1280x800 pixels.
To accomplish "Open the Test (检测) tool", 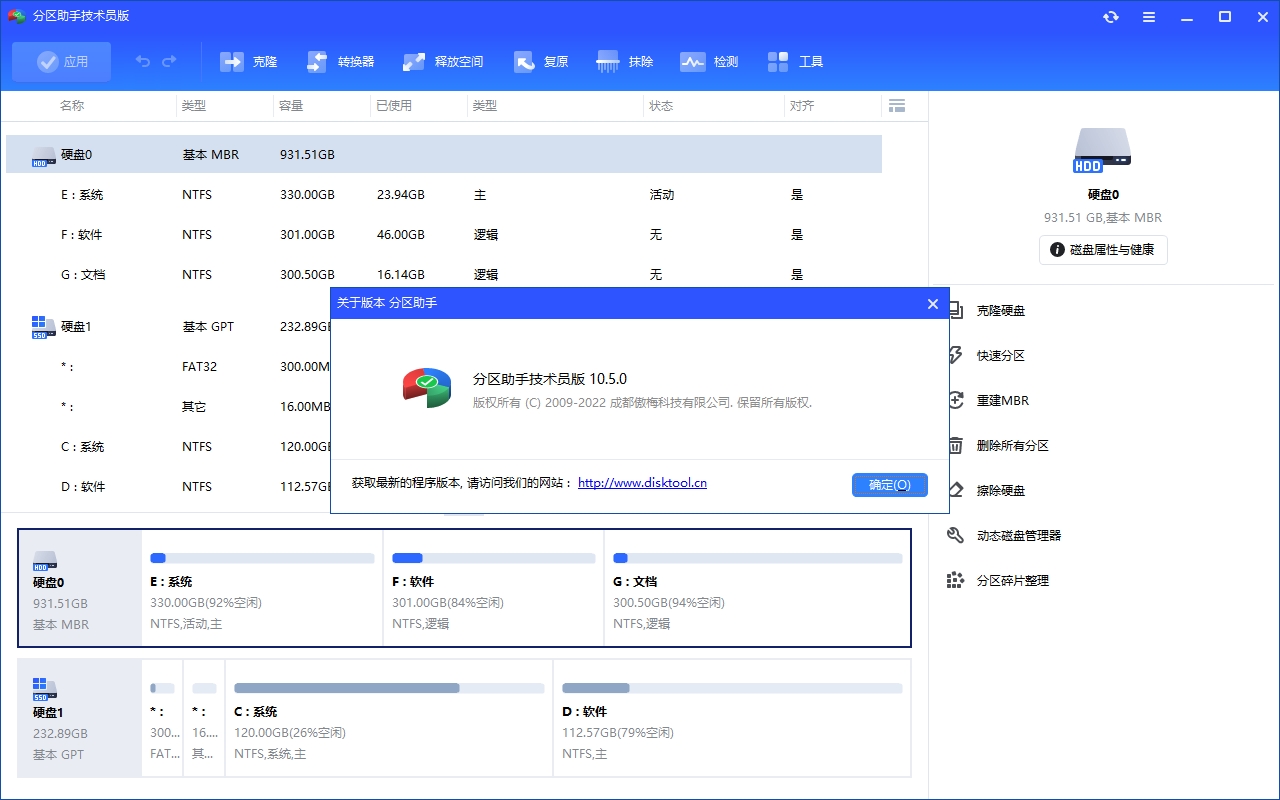I will pyautogui.click(x=693, y=62).
